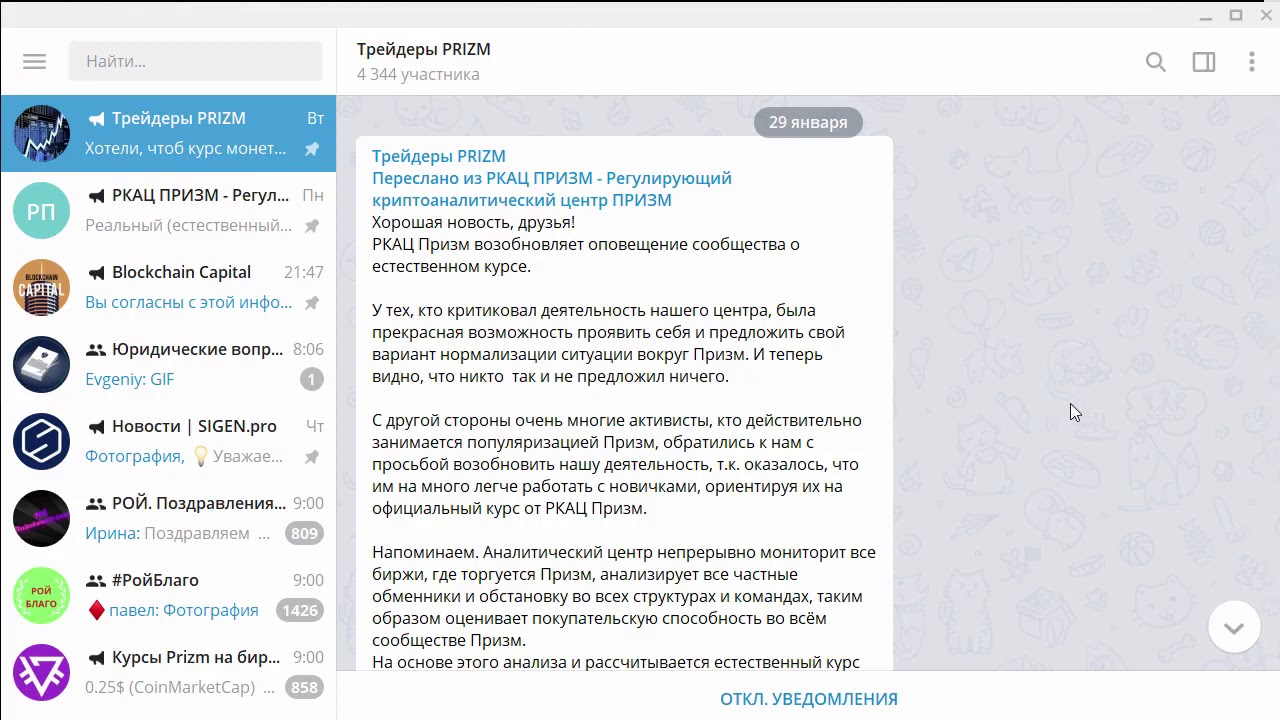Toggle the right info sidebar panel
Viewport: 1280px width, 720px height.
[x=1204, y=62]
